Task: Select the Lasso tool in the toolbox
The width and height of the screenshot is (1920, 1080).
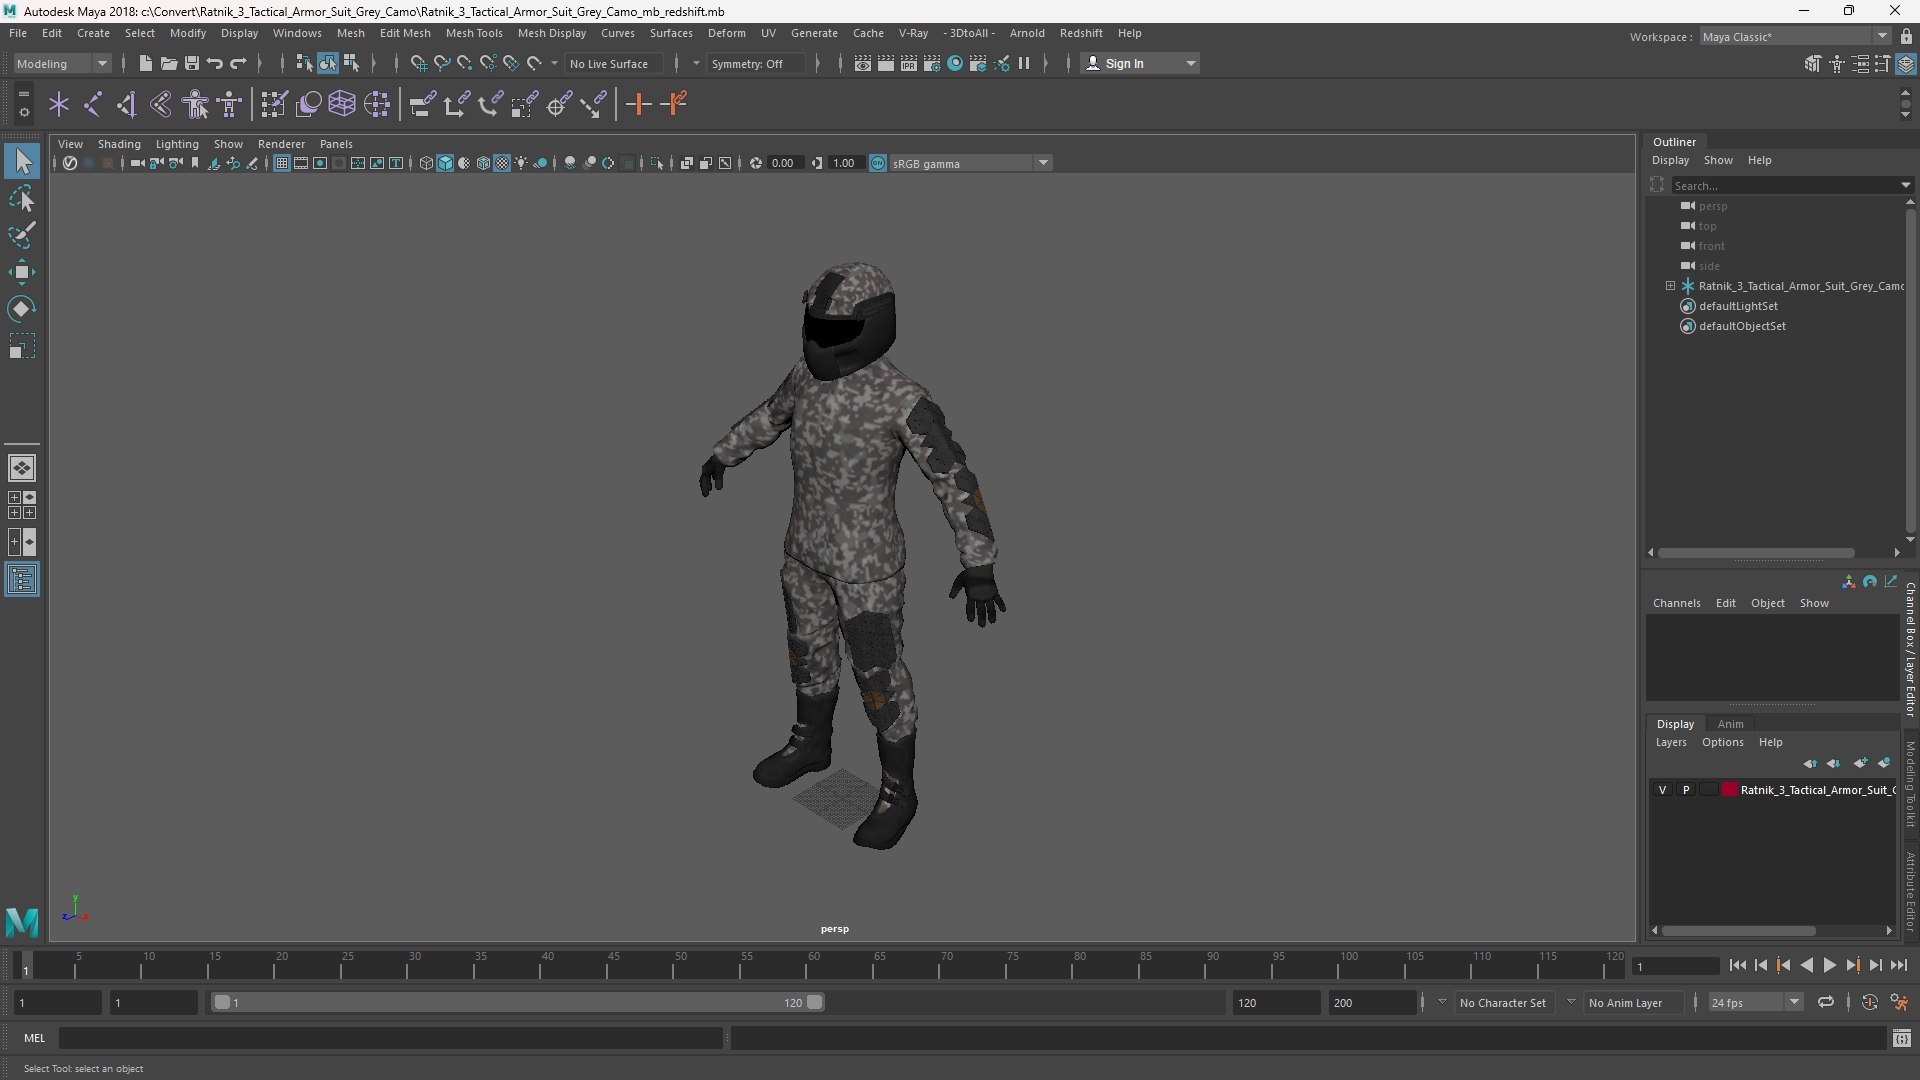Action: point(22,199)
